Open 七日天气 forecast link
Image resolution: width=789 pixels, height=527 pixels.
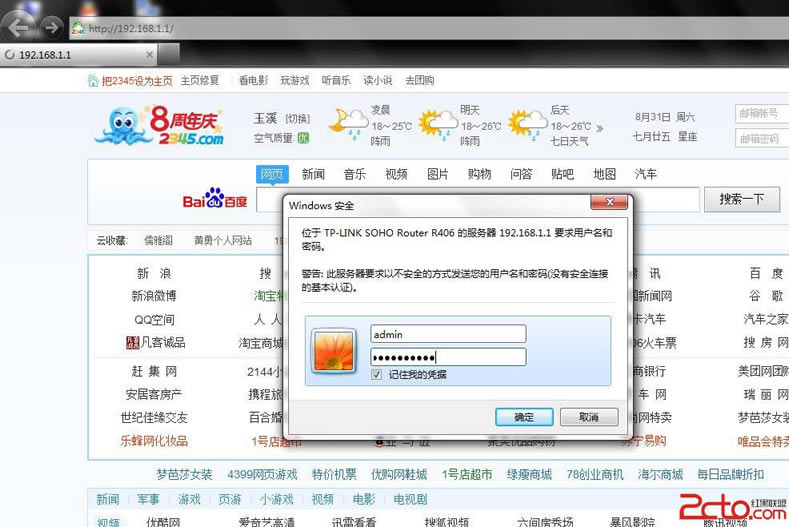point(569,141)
